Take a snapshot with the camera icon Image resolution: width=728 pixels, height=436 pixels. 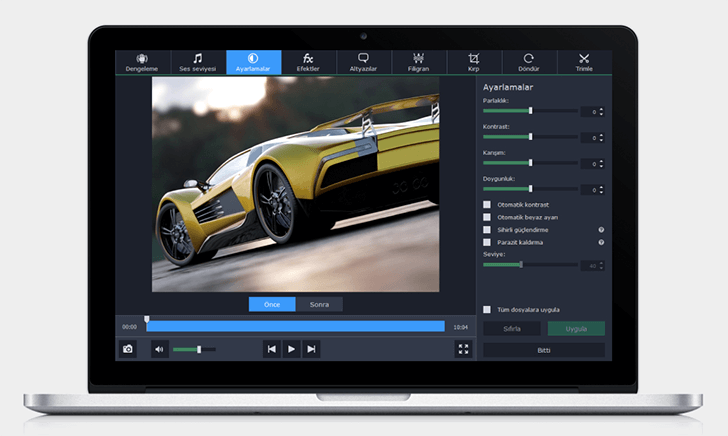click(x=128, y=349)
